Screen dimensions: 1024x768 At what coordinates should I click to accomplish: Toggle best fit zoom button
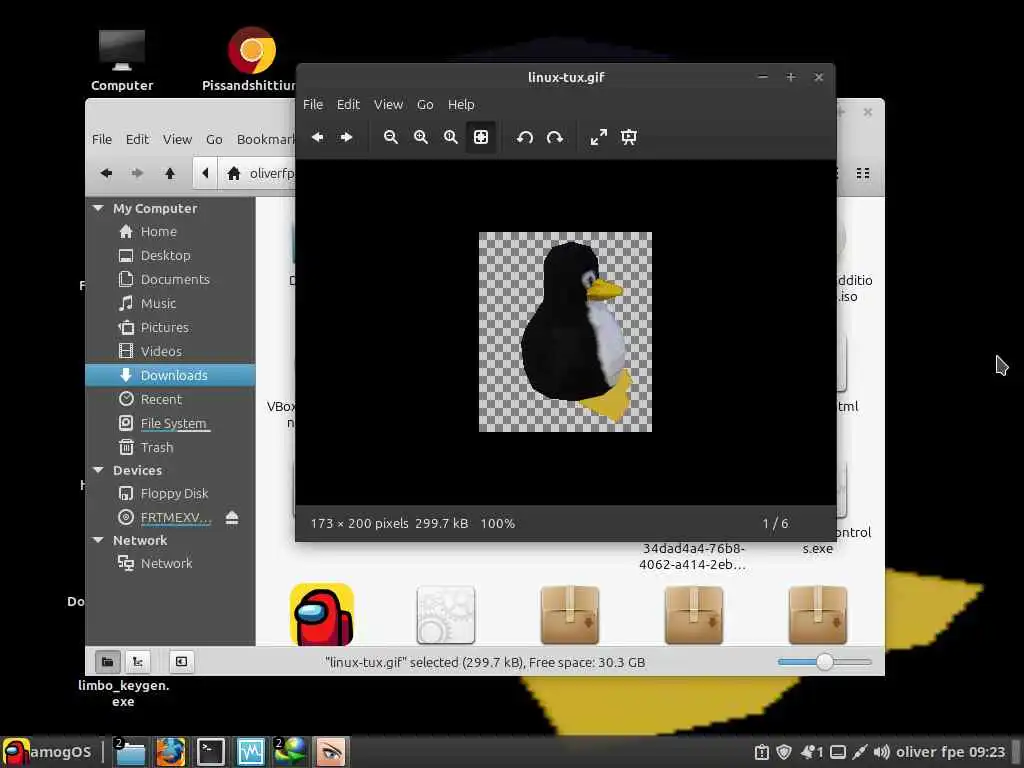(x=481, y=137)
